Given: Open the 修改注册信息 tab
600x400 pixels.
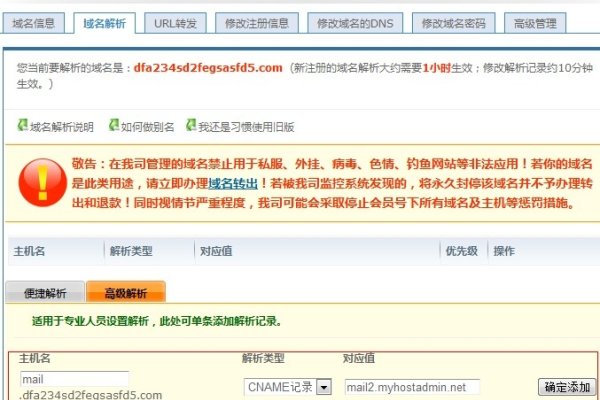Looking at the screenshot, I should click(257, 24).
